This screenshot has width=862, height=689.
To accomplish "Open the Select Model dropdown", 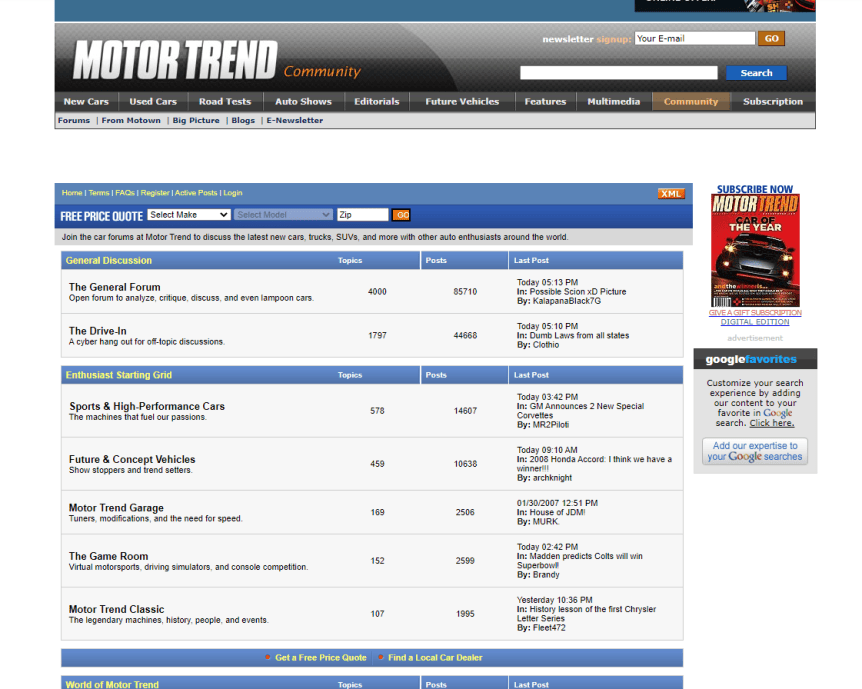I will point(283,215).
